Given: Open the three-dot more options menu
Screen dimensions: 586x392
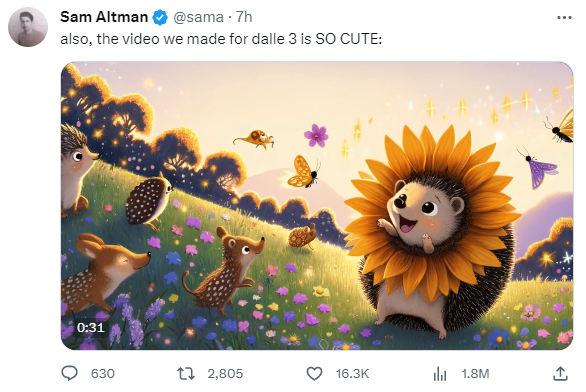Looking at the screenshot, I should (x=564, y=18).
